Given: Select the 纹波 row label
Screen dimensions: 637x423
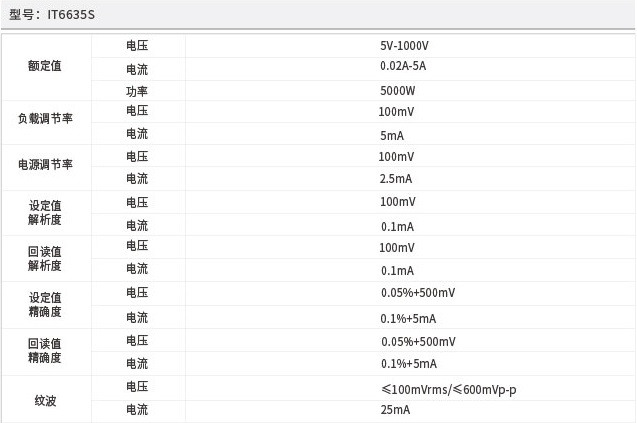Looking at the screenshot, I should pyautogui.click(x=45, y=399).
